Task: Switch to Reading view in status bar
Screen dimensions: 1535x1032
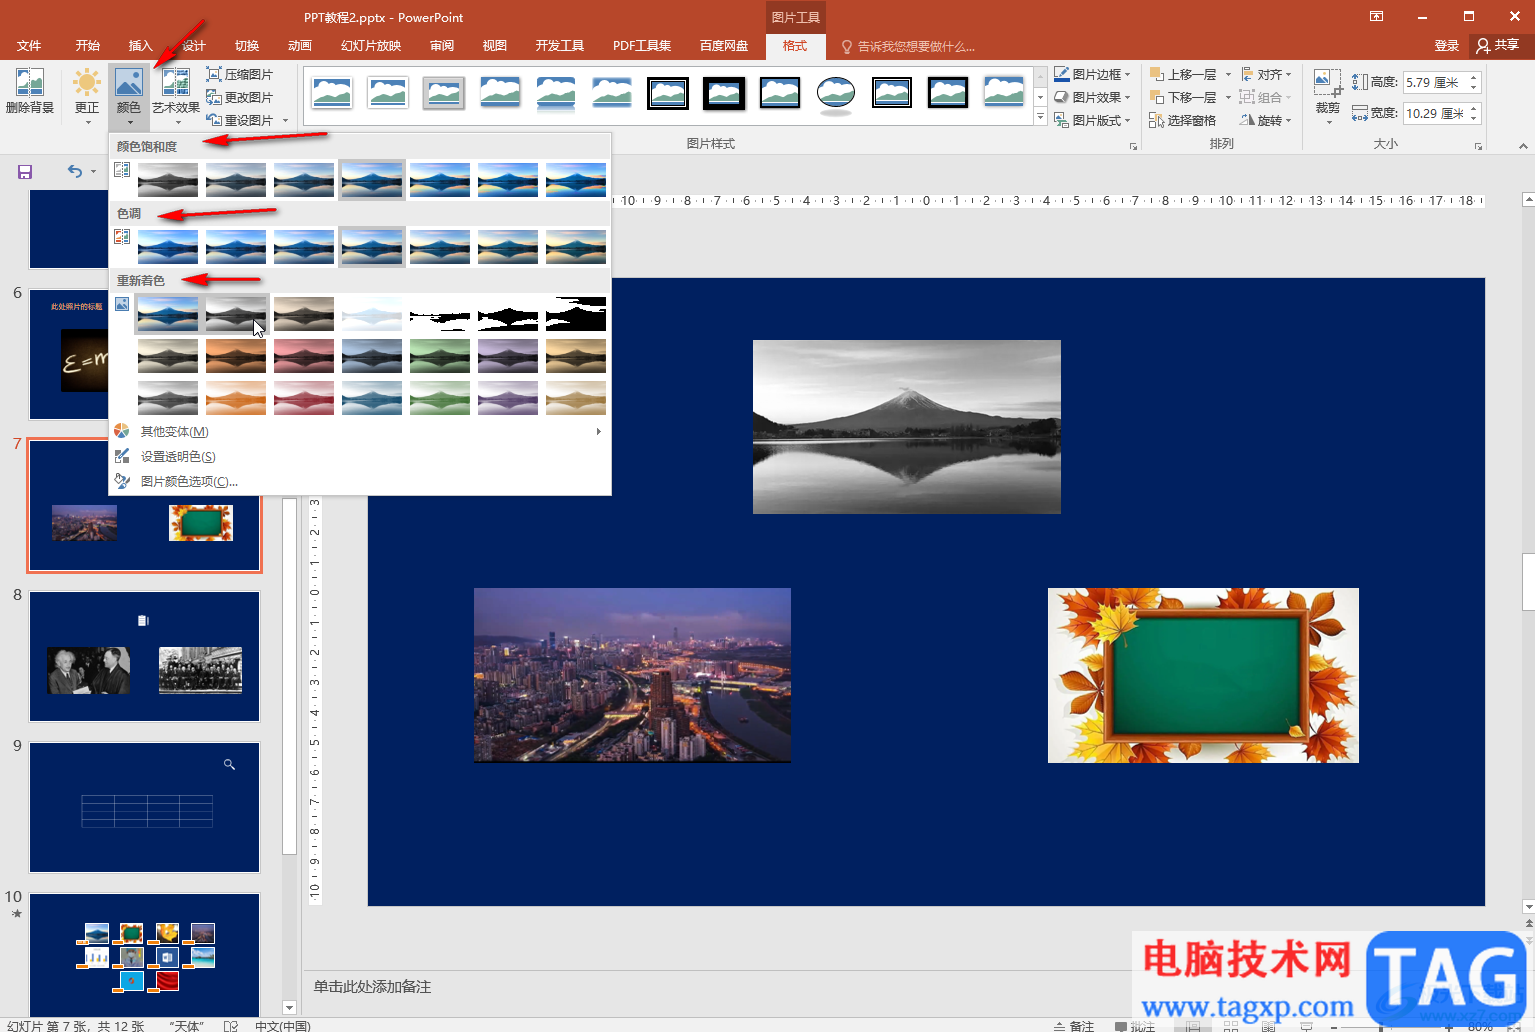Action: pyautogui.click(x=1268, y=1026)
